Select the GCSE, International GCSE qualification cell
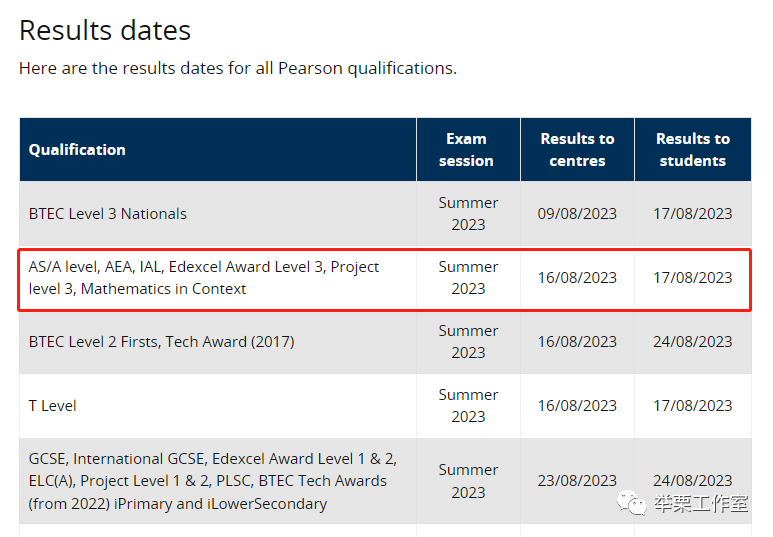 tap(213, 481)
